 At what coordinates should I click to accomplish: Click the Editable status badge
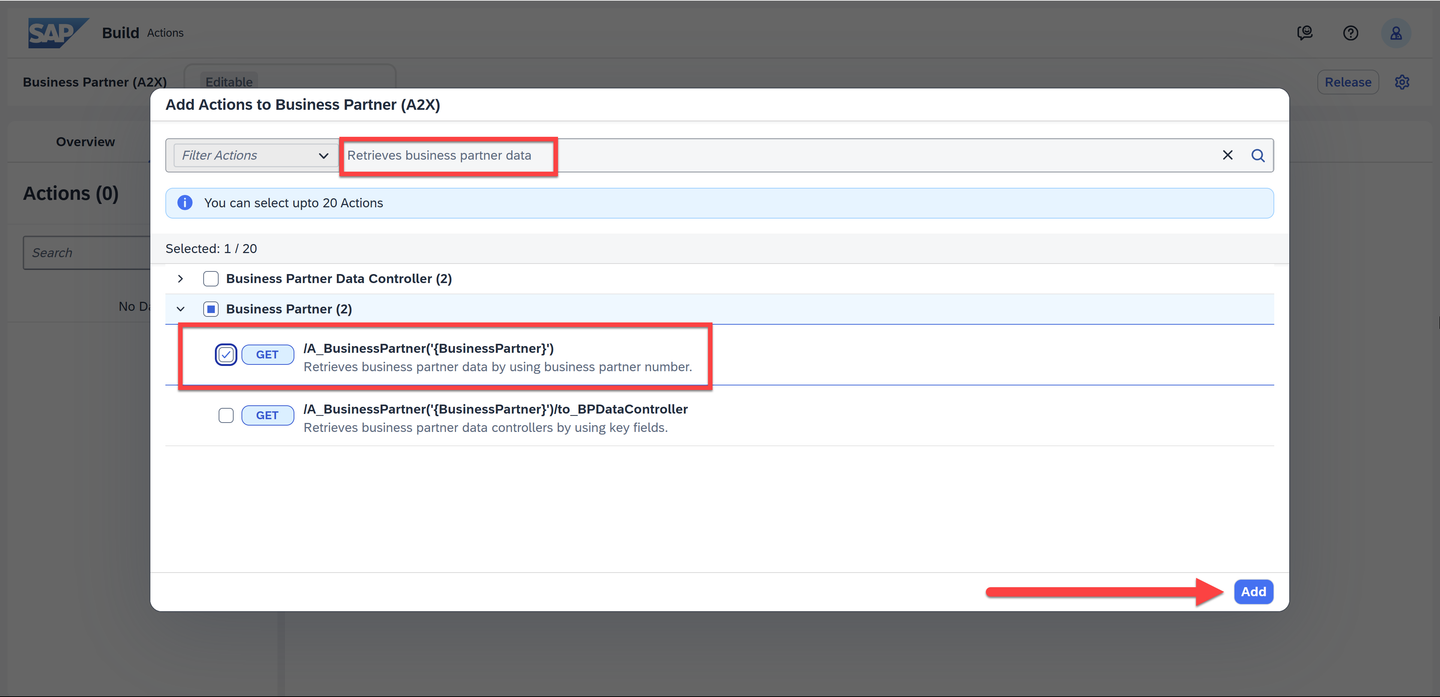pyautogui.click(x=229, y=82)
